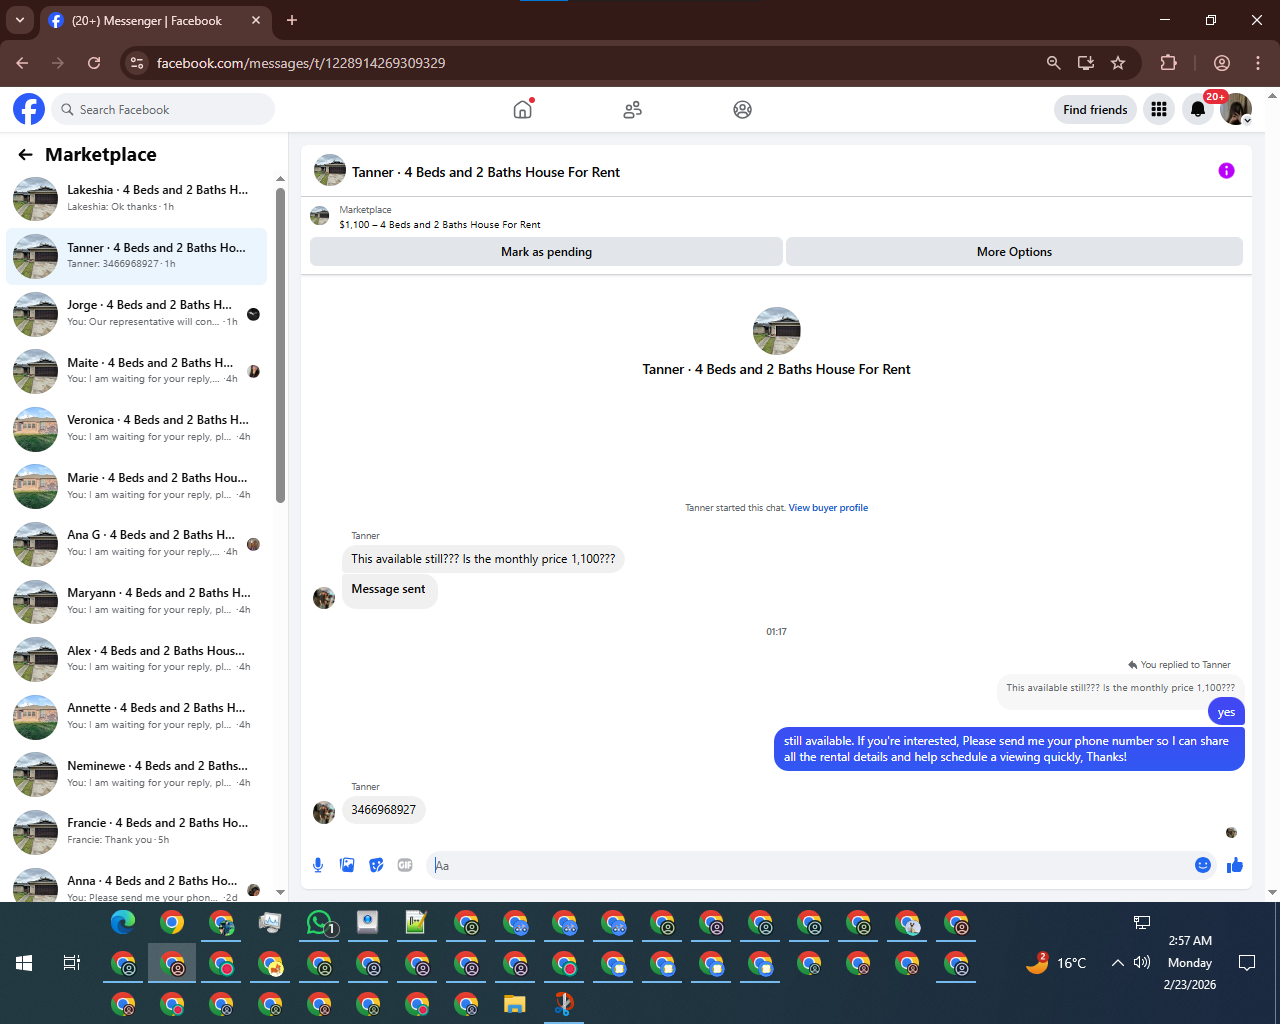Click the zoom magnifier icon in address bar
Screen dimensions: 1280x1024
click(x=1053, y=63)
